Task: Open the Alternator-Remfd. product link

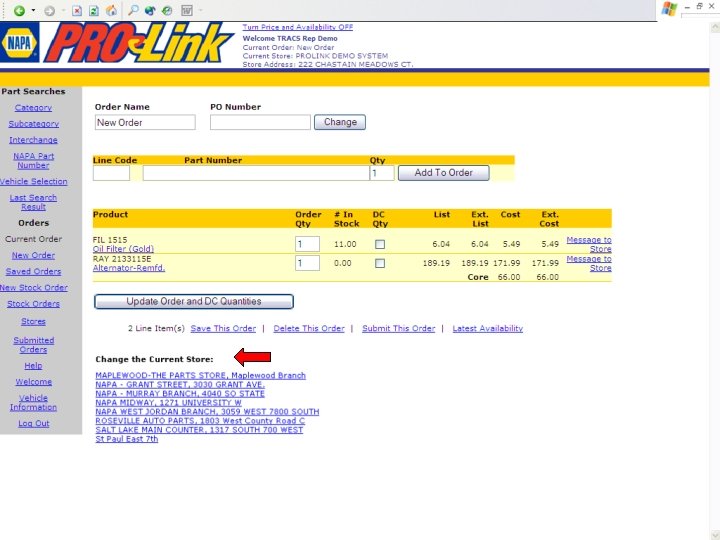Action: (129, 268)
